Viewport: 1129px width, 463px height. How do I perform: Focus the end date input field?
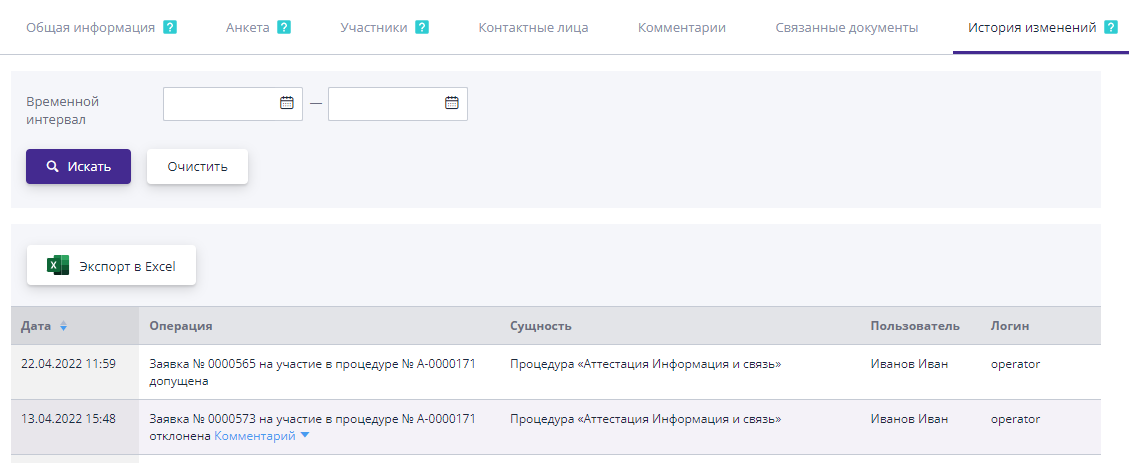tap(385, 103)
